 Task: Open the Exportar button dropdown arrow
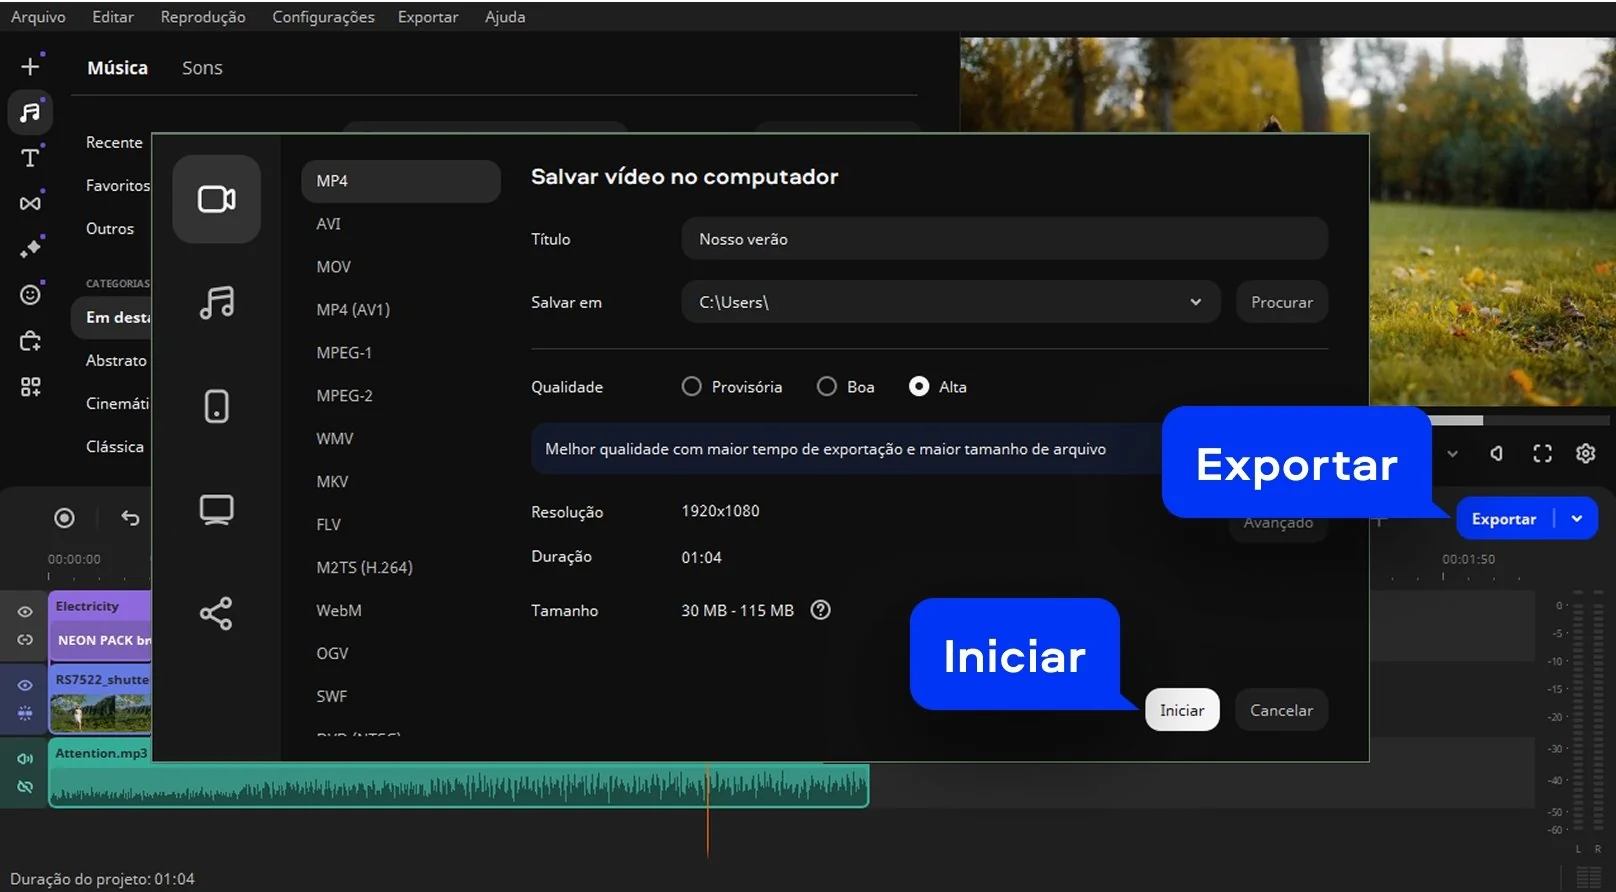tap(1577, 519)
